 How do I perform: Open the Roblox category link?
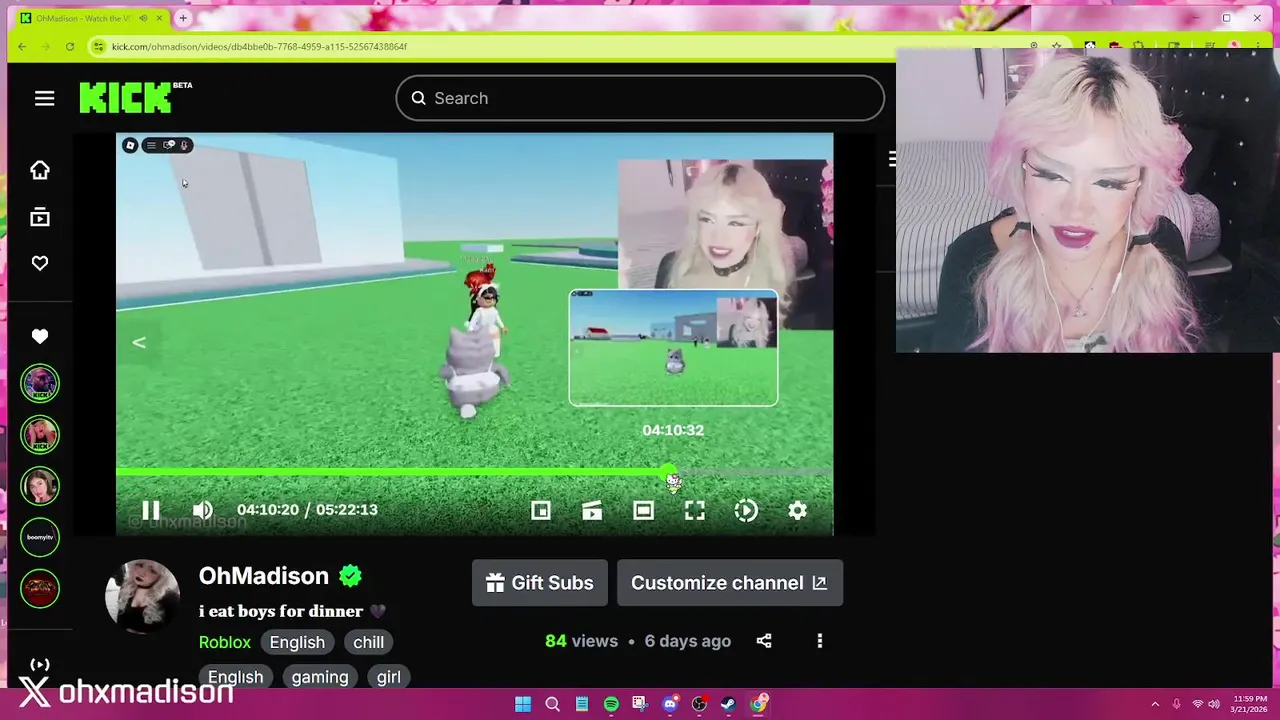point(225,642)
